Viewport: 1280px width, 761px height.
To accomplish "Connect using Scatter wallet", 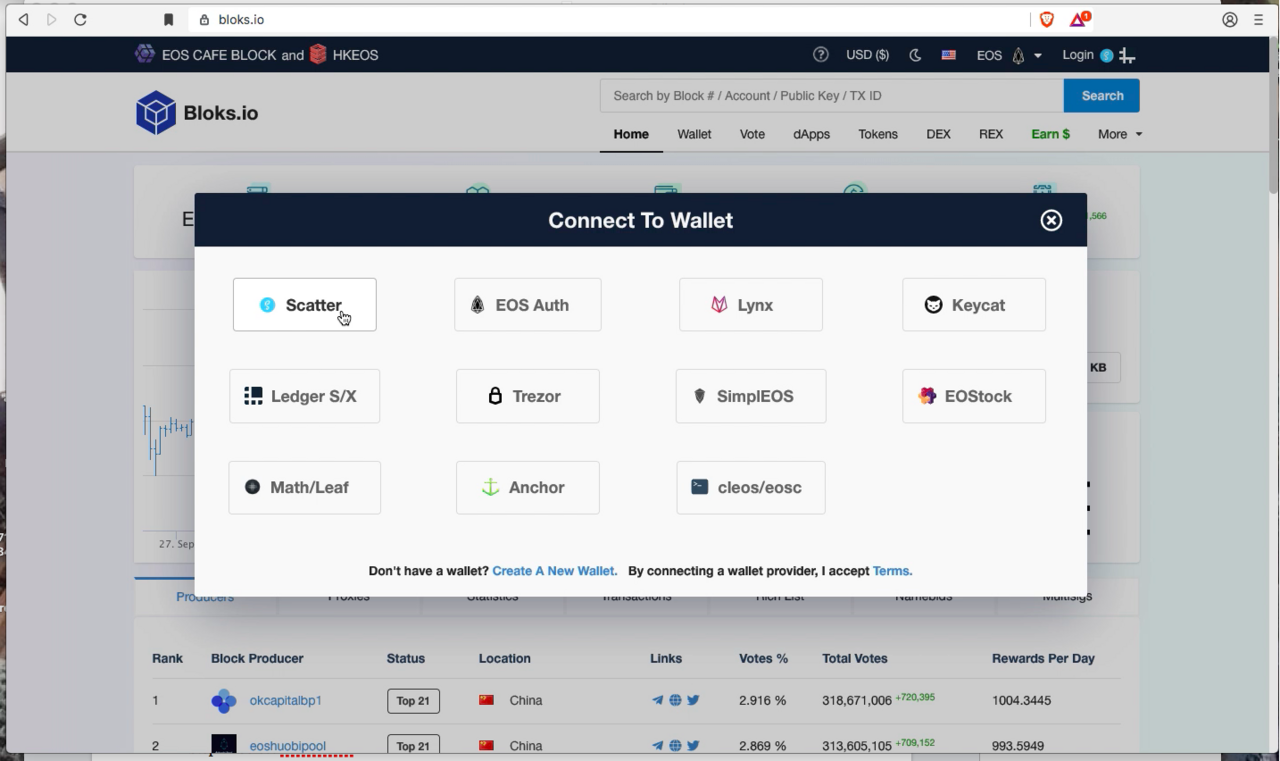I will [x=305, y=305].
